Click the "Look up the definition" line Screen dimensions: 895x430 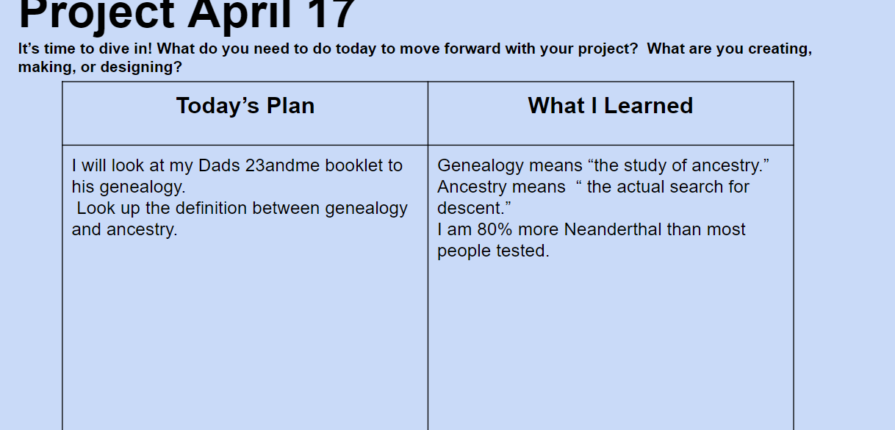click(242, 208)
